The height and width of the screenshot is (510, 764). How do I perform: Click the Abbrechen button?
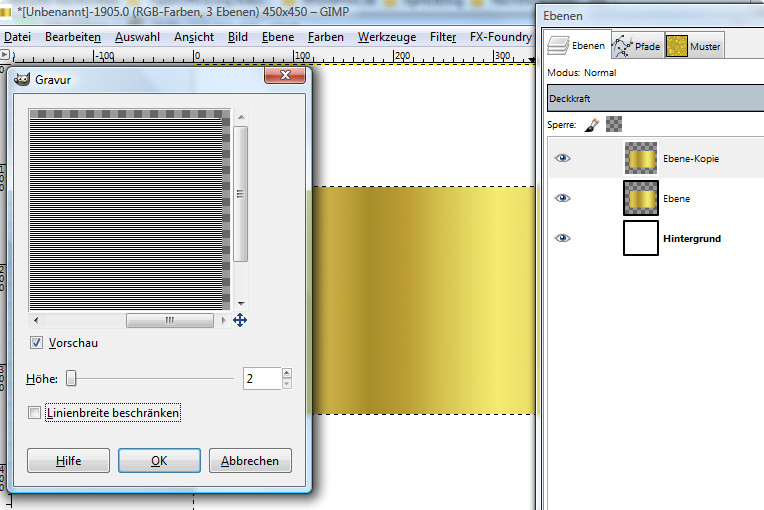(x=250, y=461)
